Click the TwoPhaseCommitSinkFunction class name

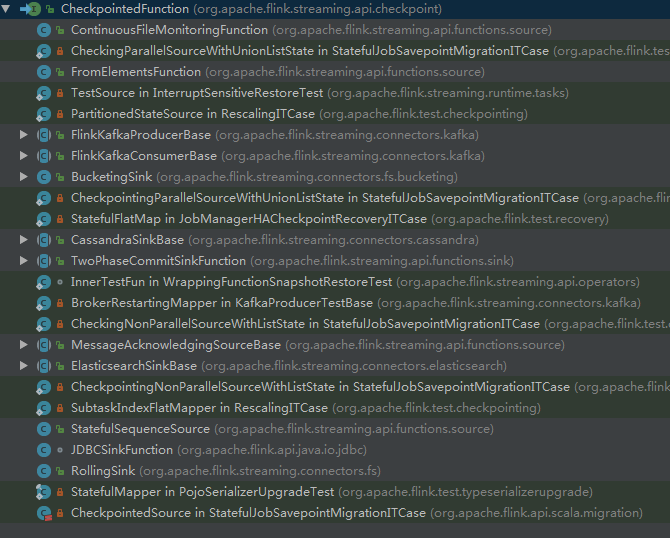coord(159,261)
